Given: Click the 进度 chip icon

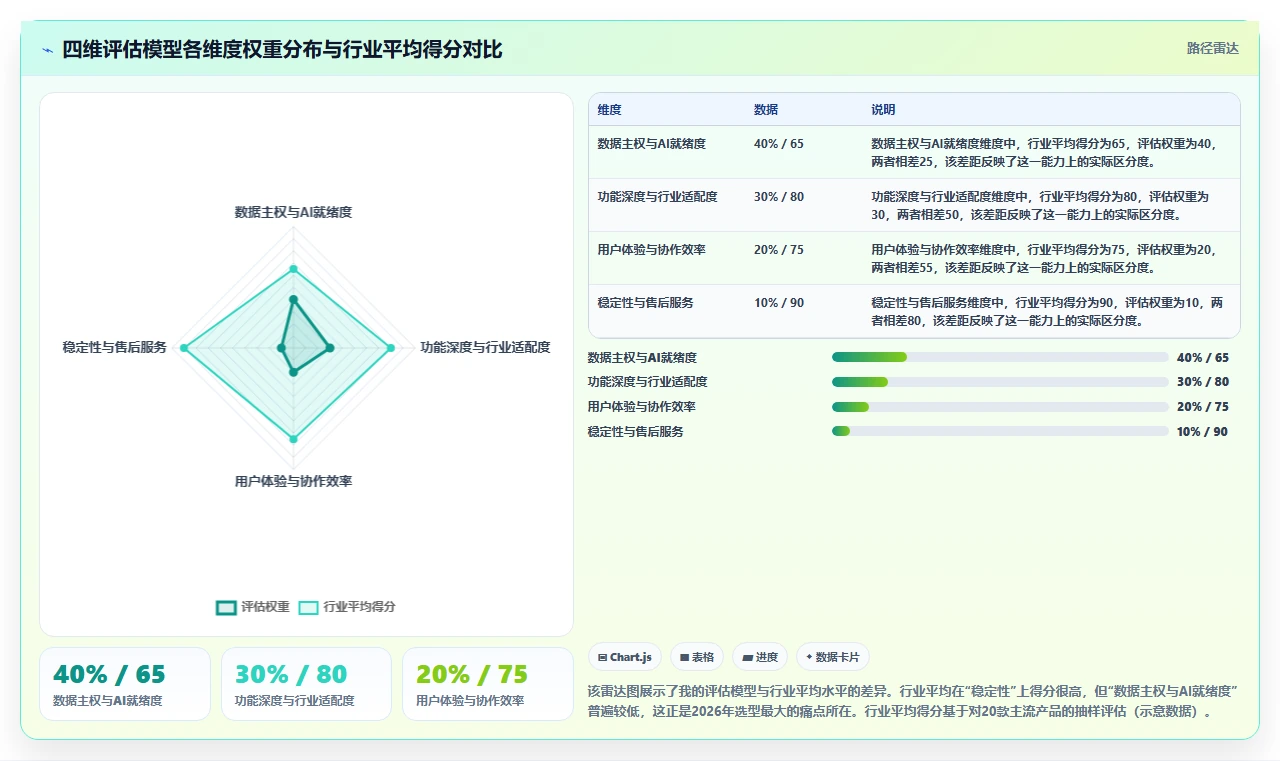Looking at the screenshot, I should pyautogui.click(x=747, y=657).
